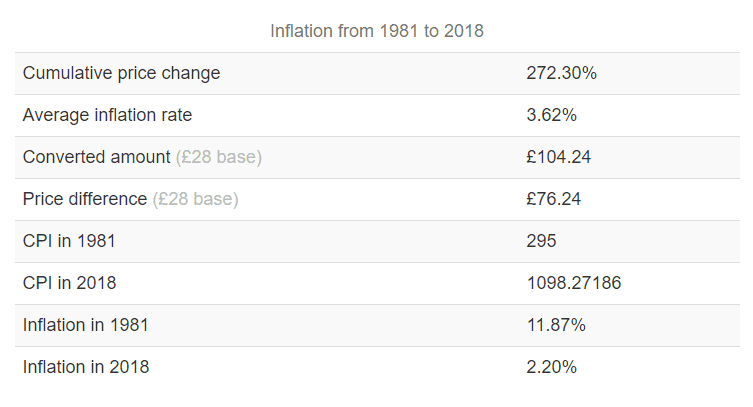Image resolution: width=753 pixels, height=407 pixels.
Task: Select the 'Inflation in 1981' label
Action: (86, 325)
